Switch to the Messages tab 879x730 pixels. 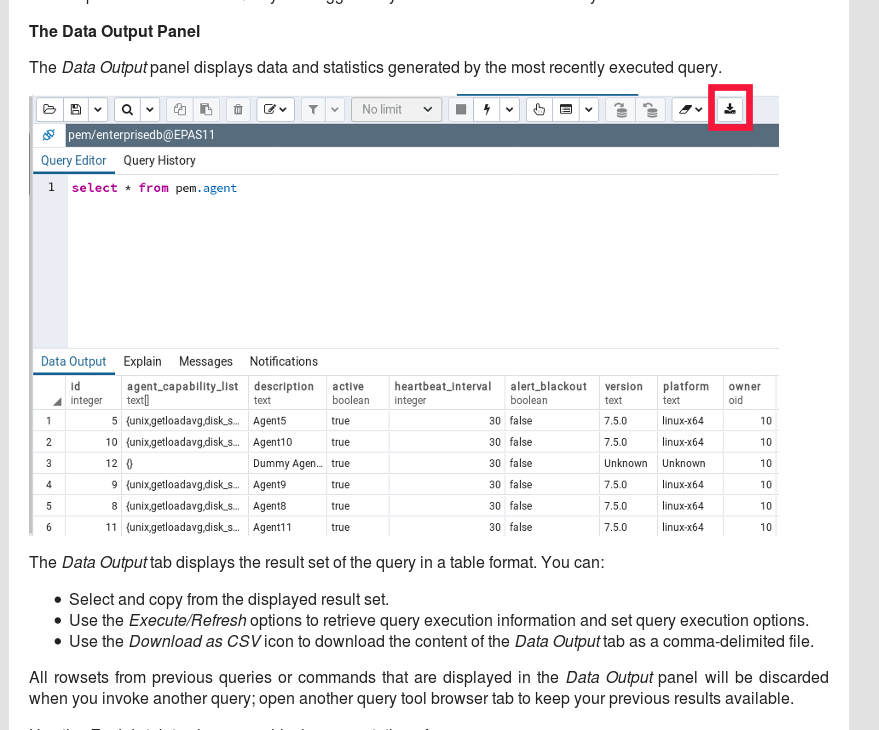click(x=205, y=361)
